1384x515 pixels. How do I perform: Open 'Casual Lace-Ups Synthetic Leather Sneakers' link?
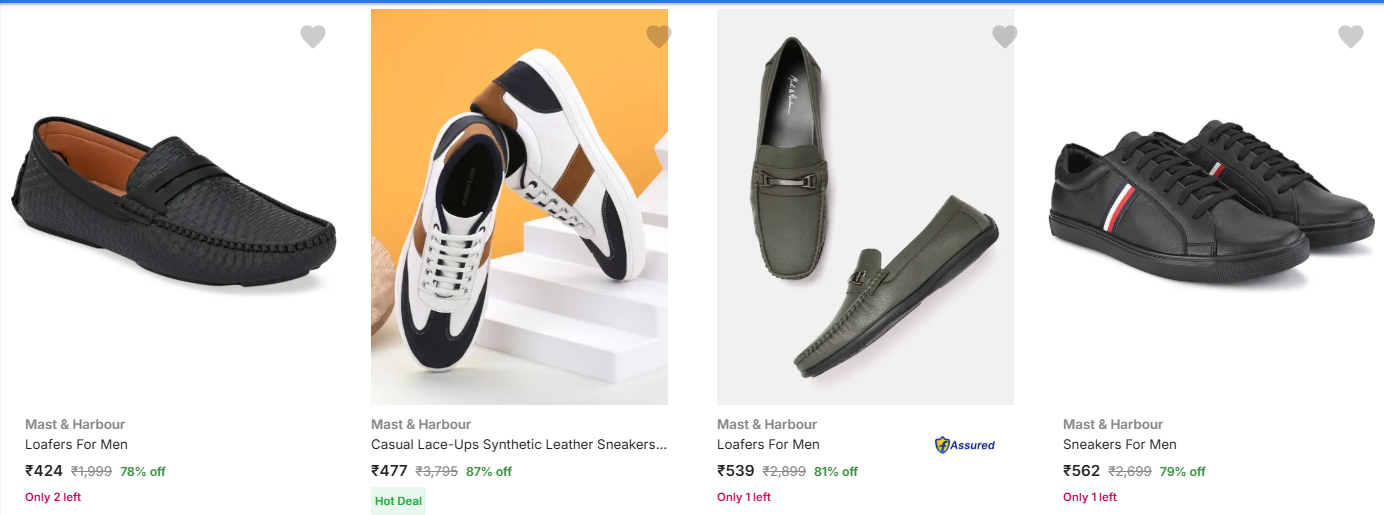(x=518, y=444)
